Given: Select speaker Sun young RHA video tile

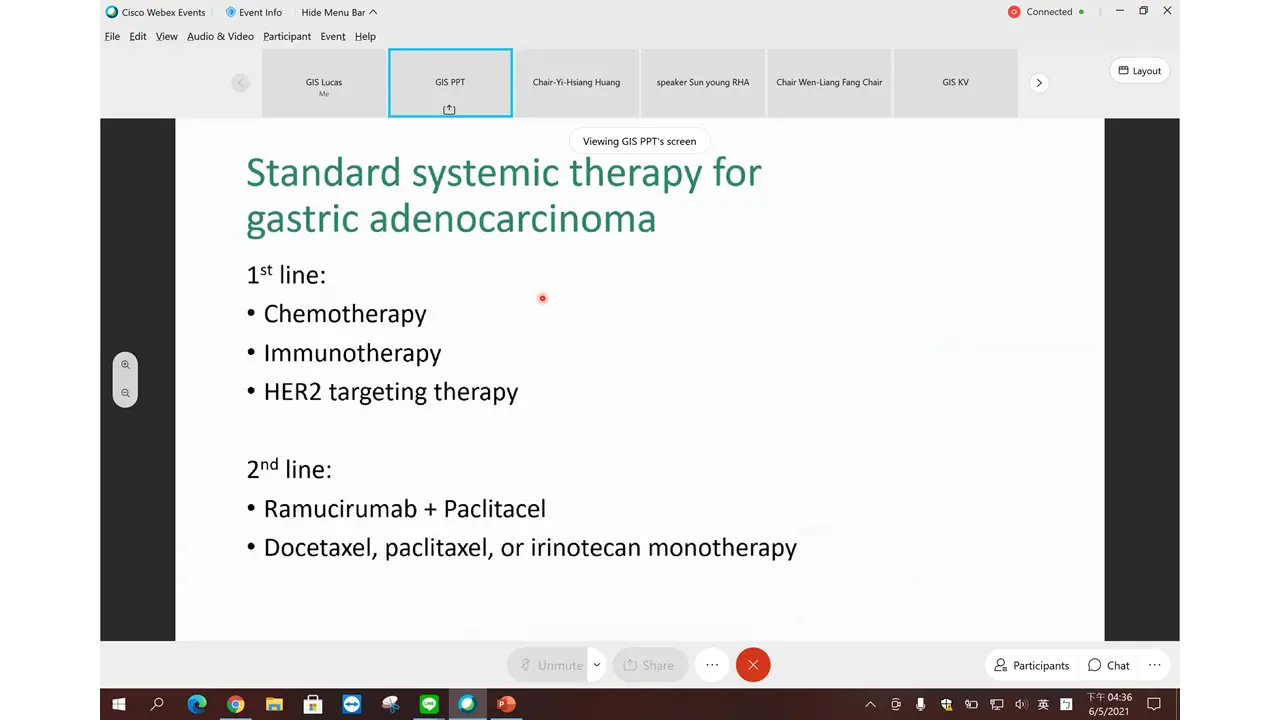Looking at the screenshot, I should pos(702,83).
